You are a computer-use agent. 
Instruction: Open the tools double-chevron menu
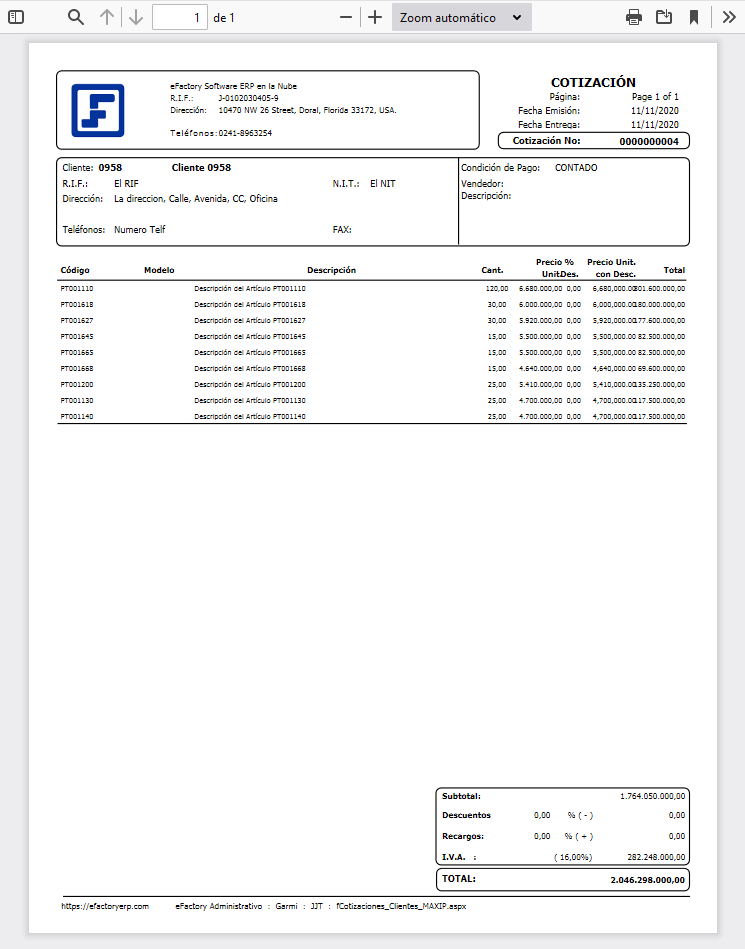click(729, 17)
